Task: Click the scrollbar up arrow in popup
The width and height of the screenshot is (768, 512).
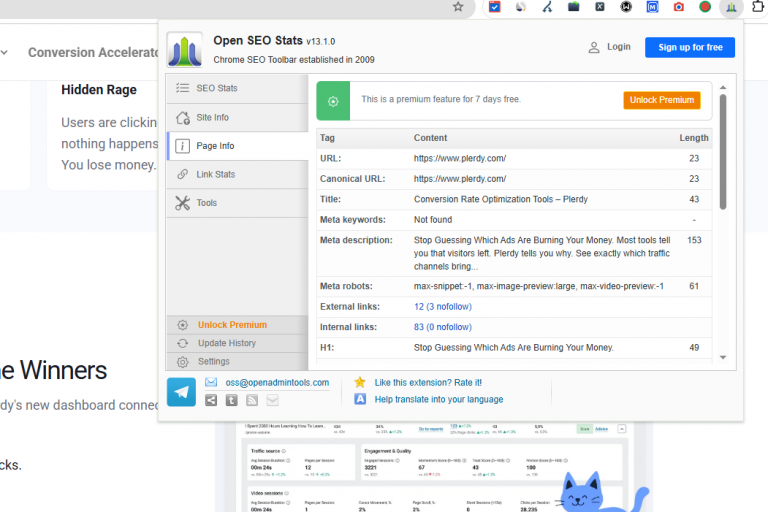Action: (x=723, y=87)
